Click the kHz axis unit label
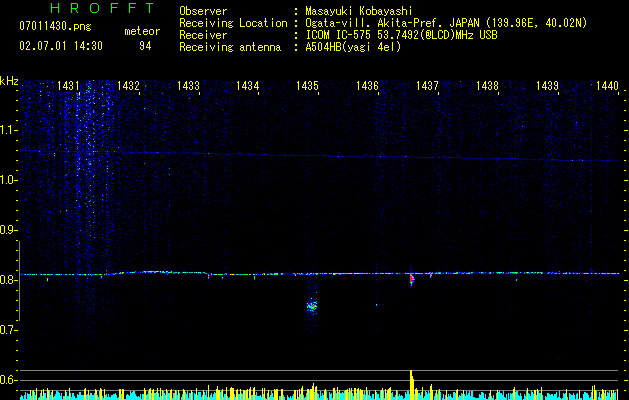 [x=9, y=81]
